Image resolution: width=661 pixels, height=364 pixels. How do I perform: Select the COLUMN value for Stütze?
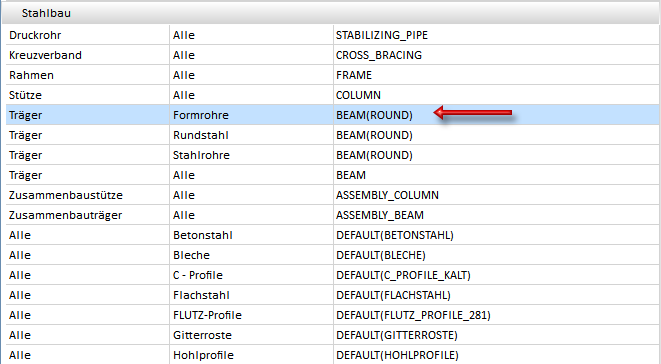(x=496, y=95)
